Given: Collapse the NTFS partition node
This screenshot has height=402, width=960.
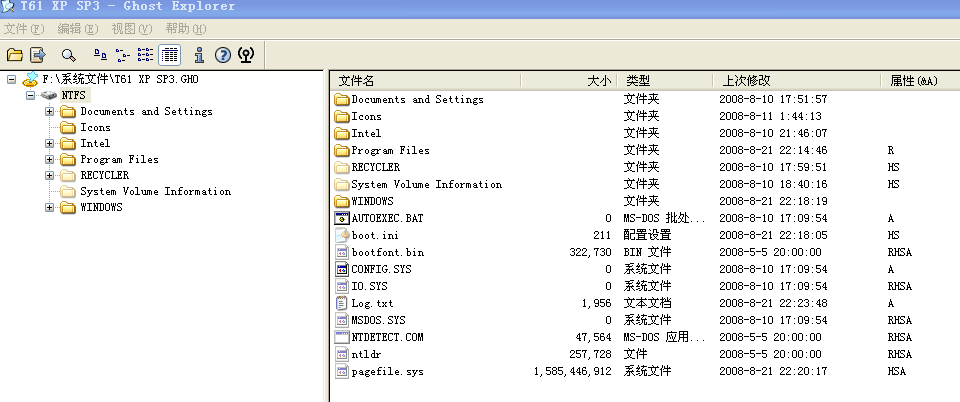Looking at the screenshot, I should 30,95.
